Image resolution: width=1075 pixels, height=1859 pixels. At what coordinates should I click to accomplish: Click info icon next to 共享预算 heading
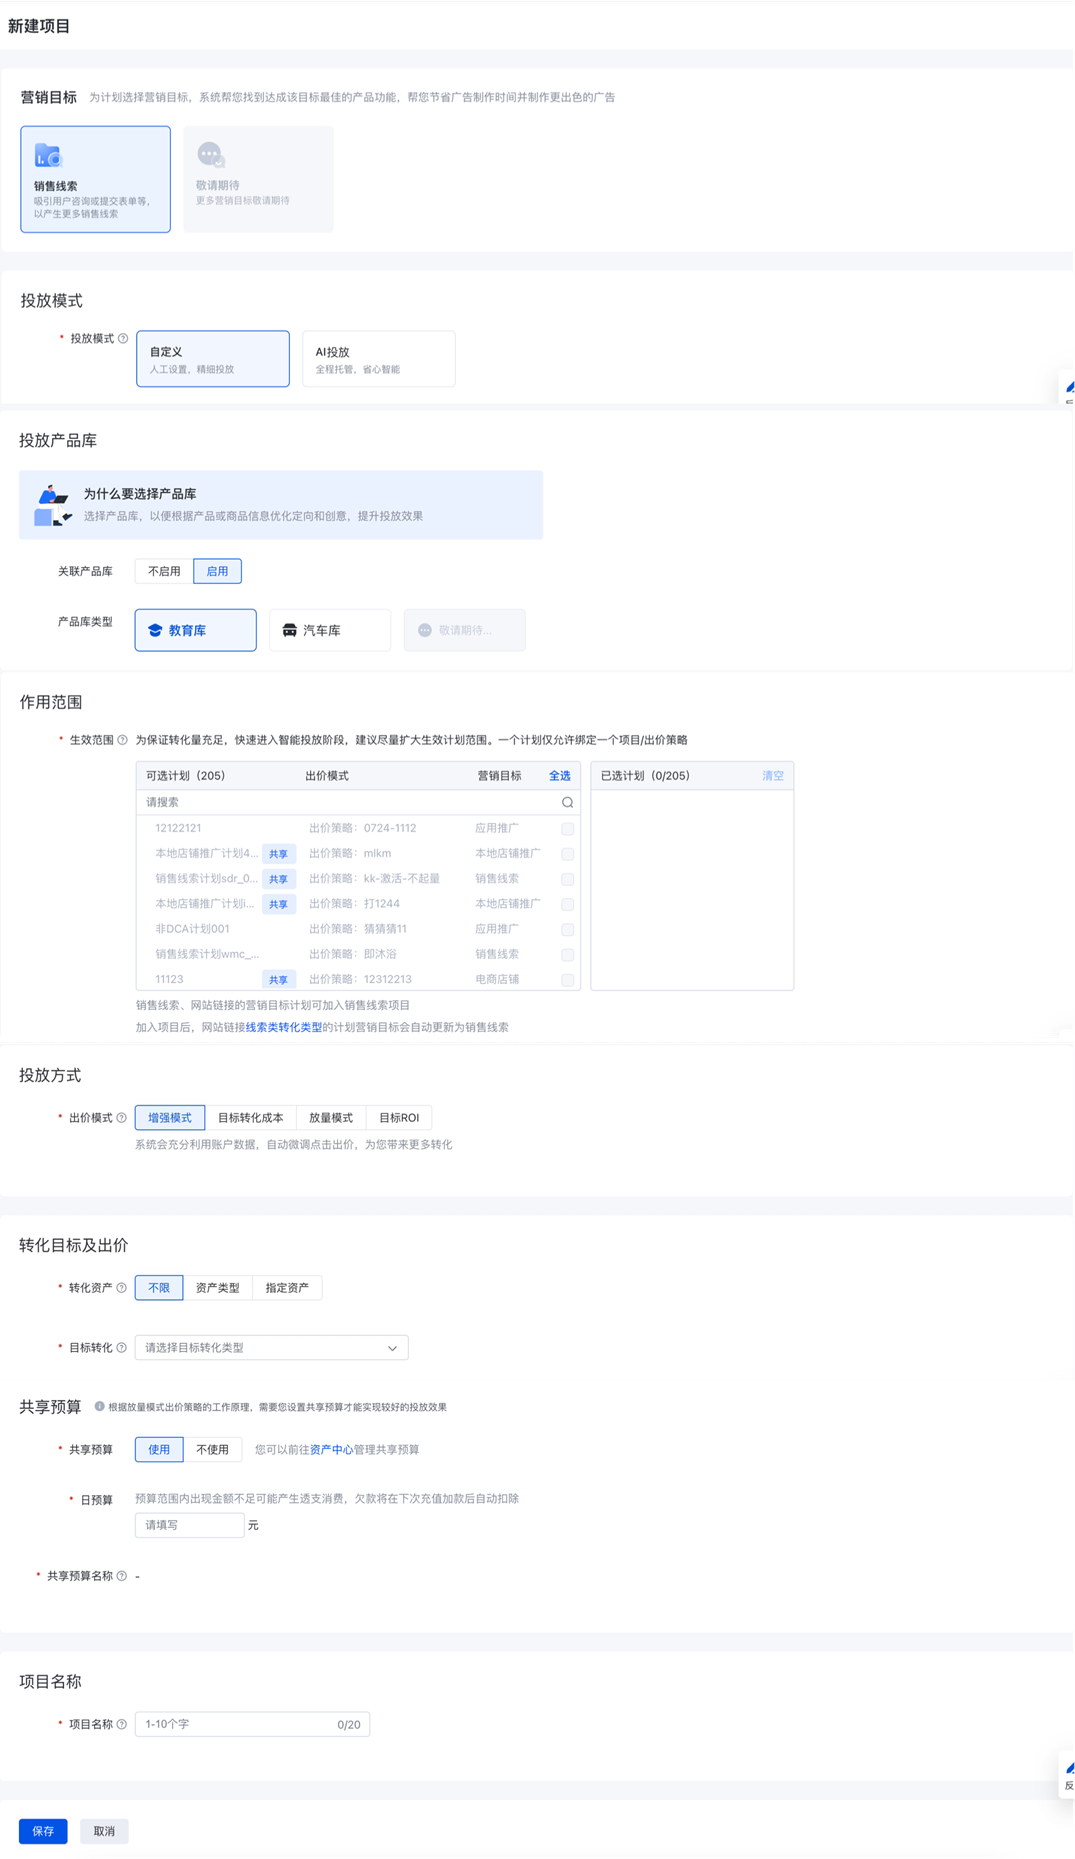tap(99, 1406)
